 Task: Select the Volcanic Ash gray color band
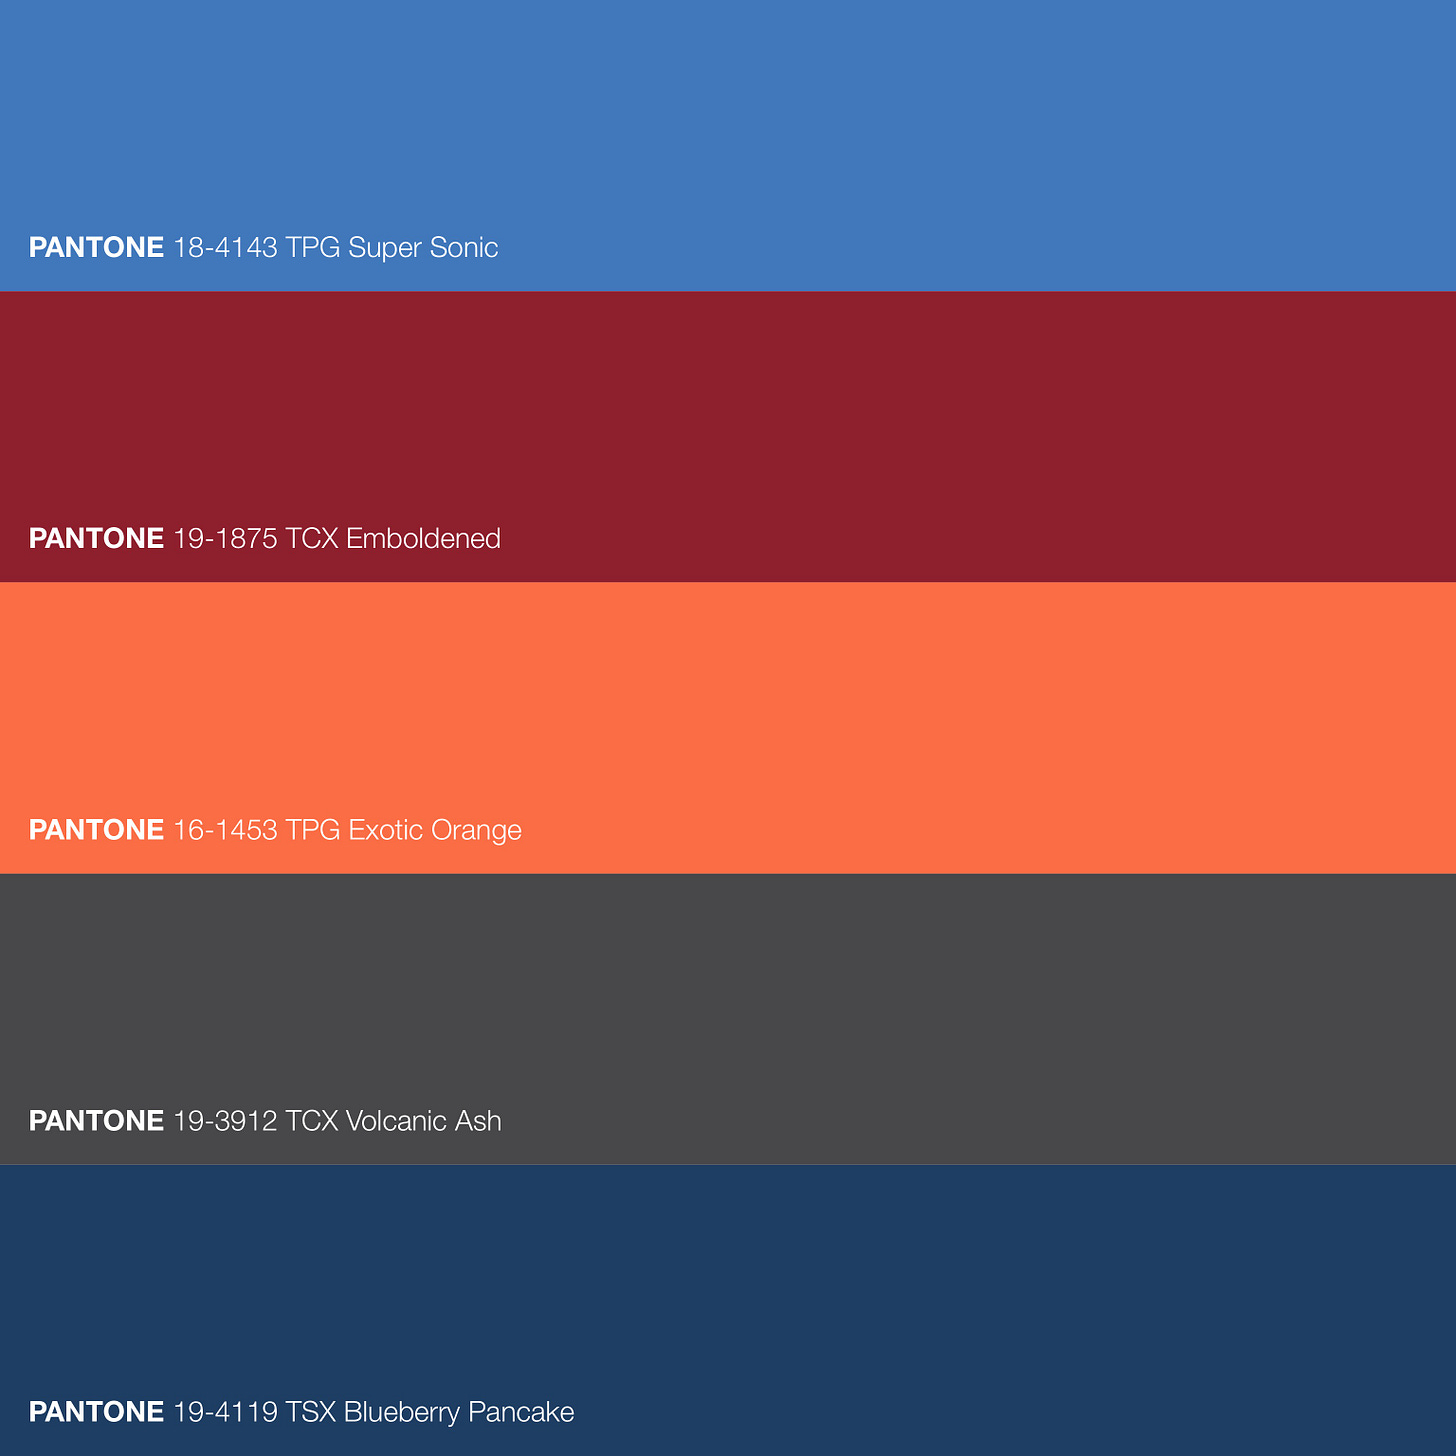[x=728, y=1019]
